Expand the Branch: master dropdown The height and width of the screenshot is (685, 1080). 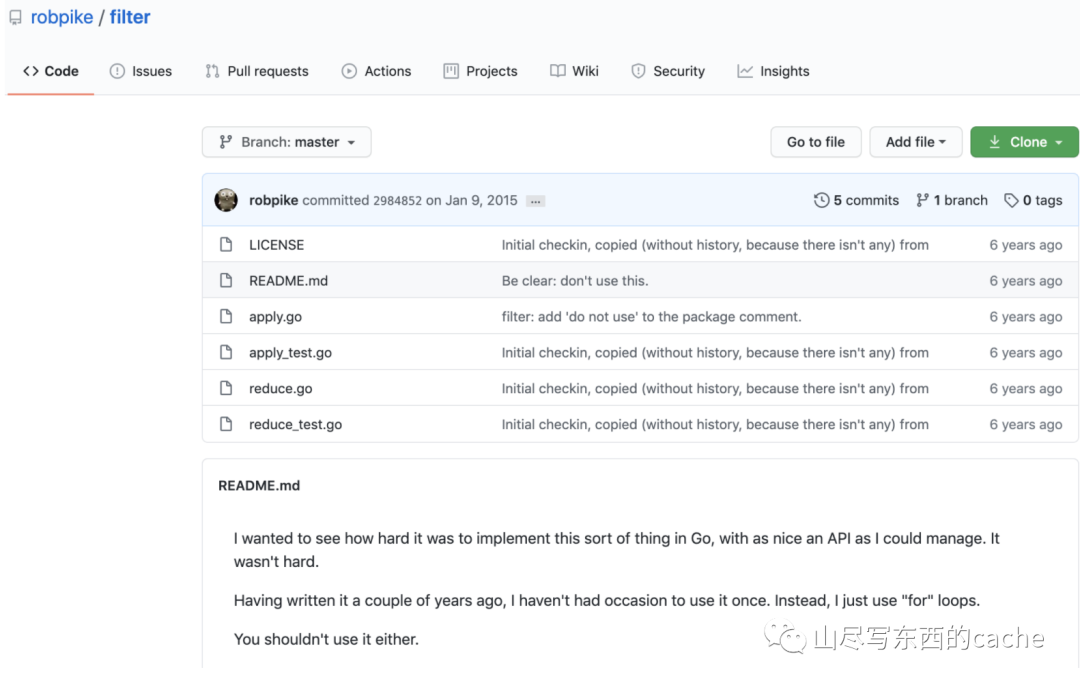(287, 142)
